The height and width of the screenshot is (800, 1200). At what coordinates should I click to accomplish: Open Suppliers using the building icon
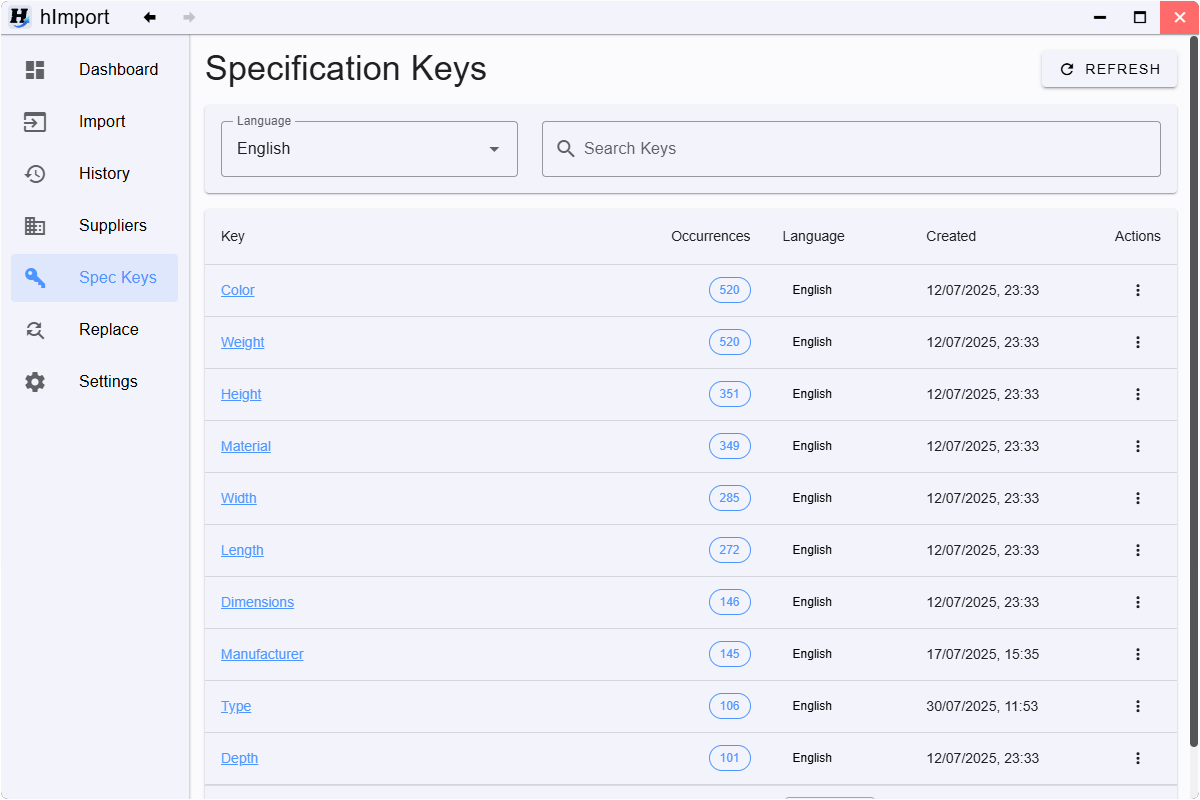pyautogui.click(x=35, y=225)
